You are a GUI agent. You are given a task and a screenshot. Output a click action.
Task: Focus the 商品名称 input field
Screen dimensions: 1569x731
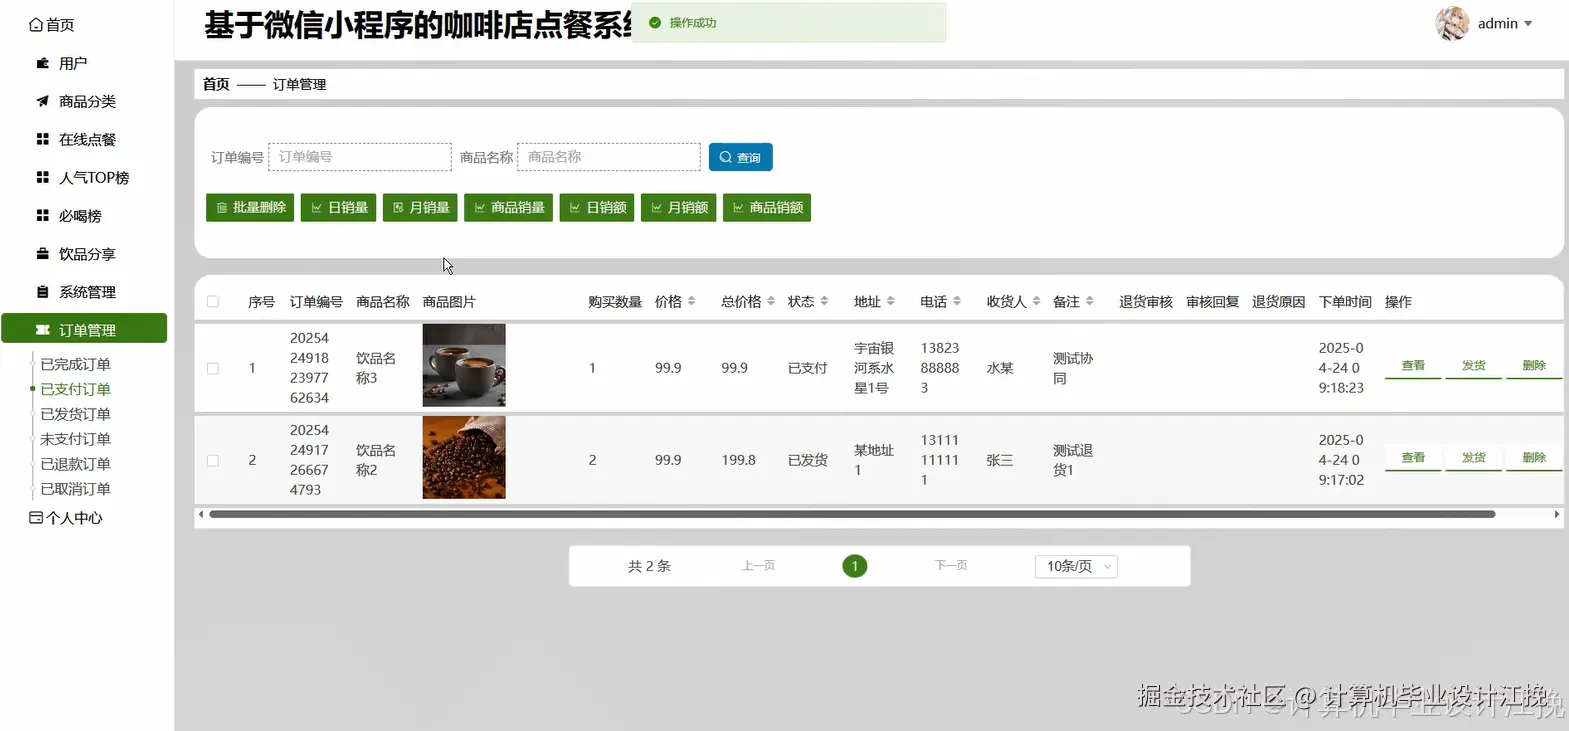pyautogui.click(x=609, y=157)
